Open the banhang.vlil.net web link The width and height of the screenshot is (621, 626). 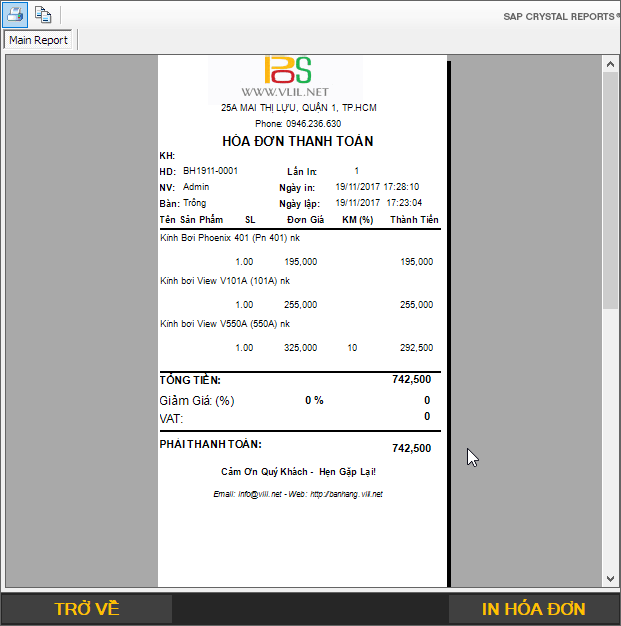pos(346,494)
